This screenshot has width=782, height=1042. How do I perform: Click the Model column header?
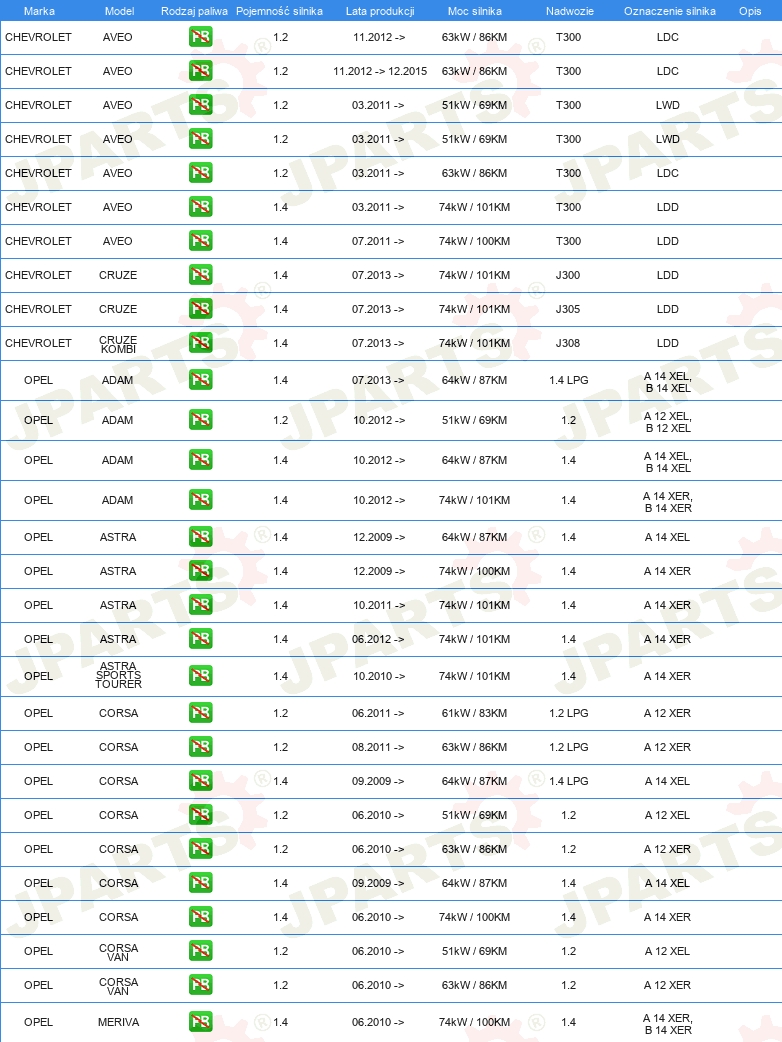tap(120, 11)
